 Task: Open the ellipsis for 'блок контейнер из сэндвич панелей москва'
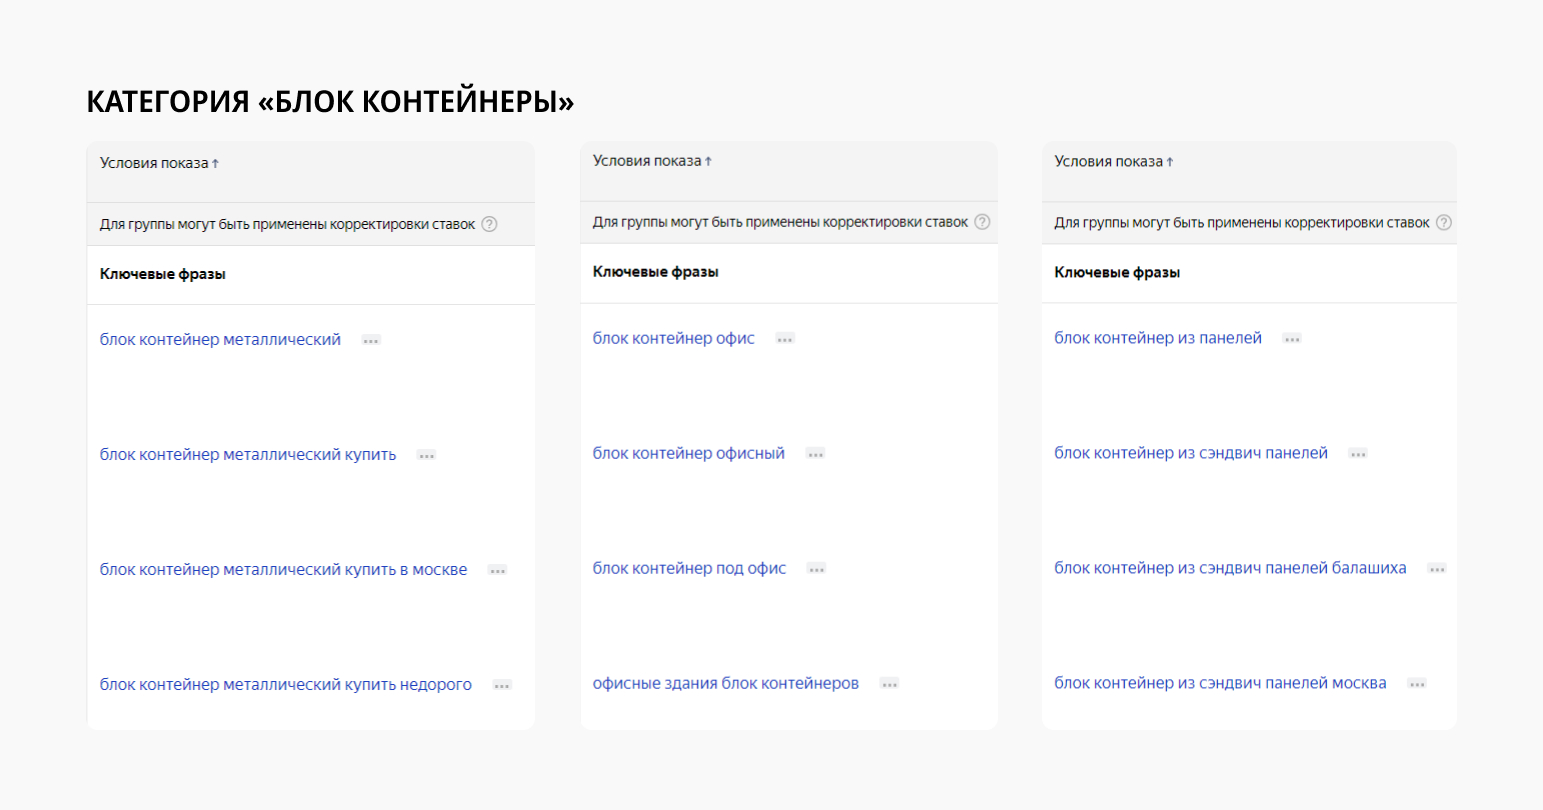click(x=1416, y=684)
